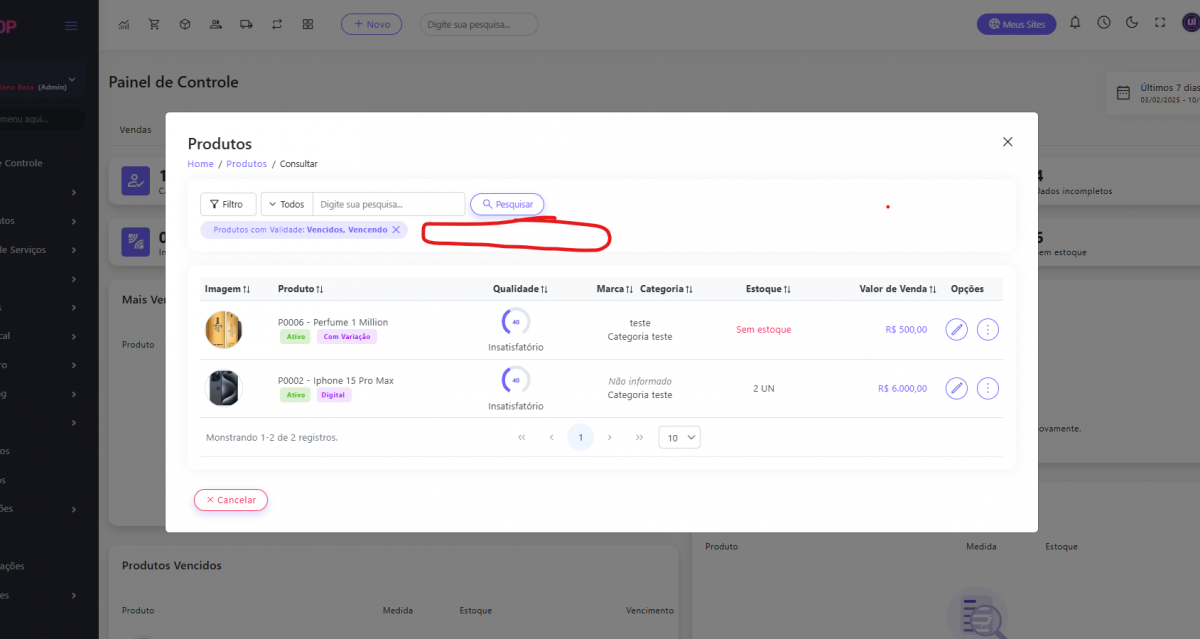Viewport: 1200px width, 639px height.
Task: Toggle dark mode with the moon icon
Action: point(1132,23)
